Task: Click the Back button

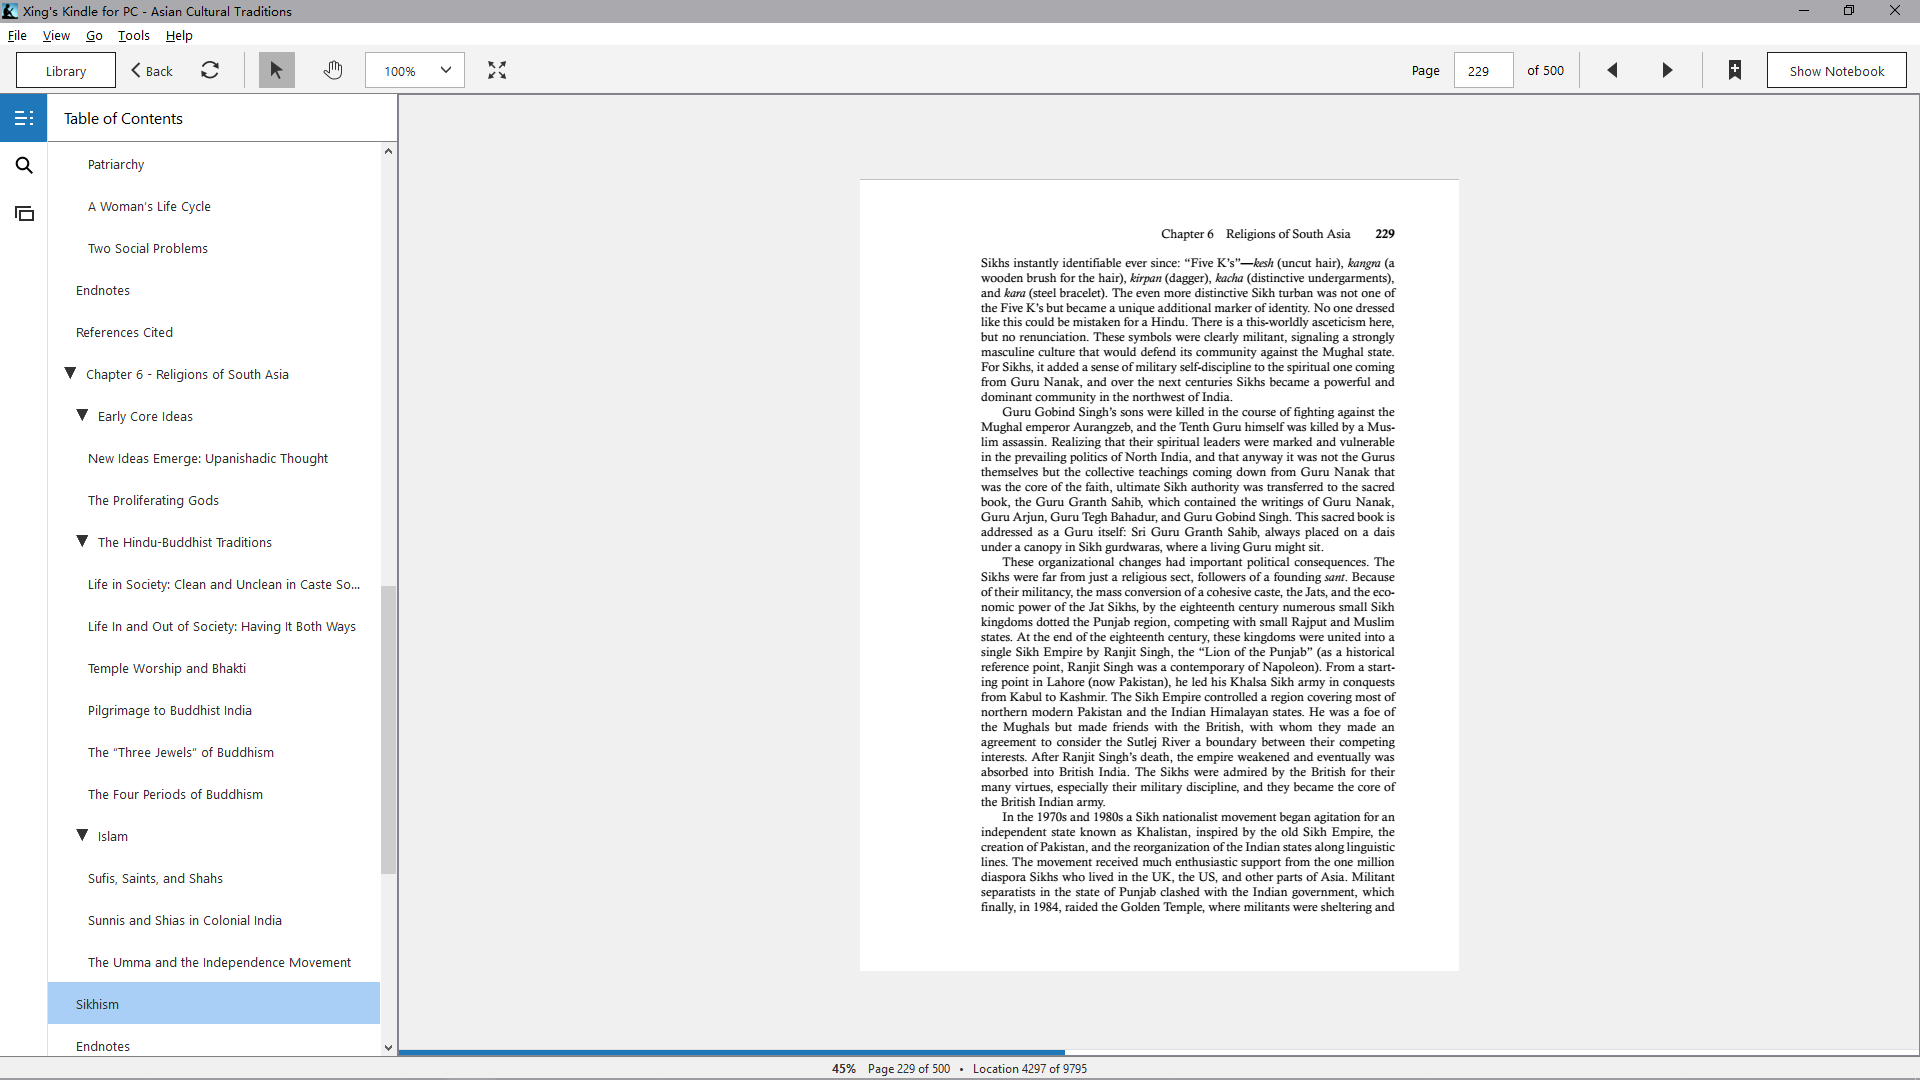Action: click(x=152, y=70)
